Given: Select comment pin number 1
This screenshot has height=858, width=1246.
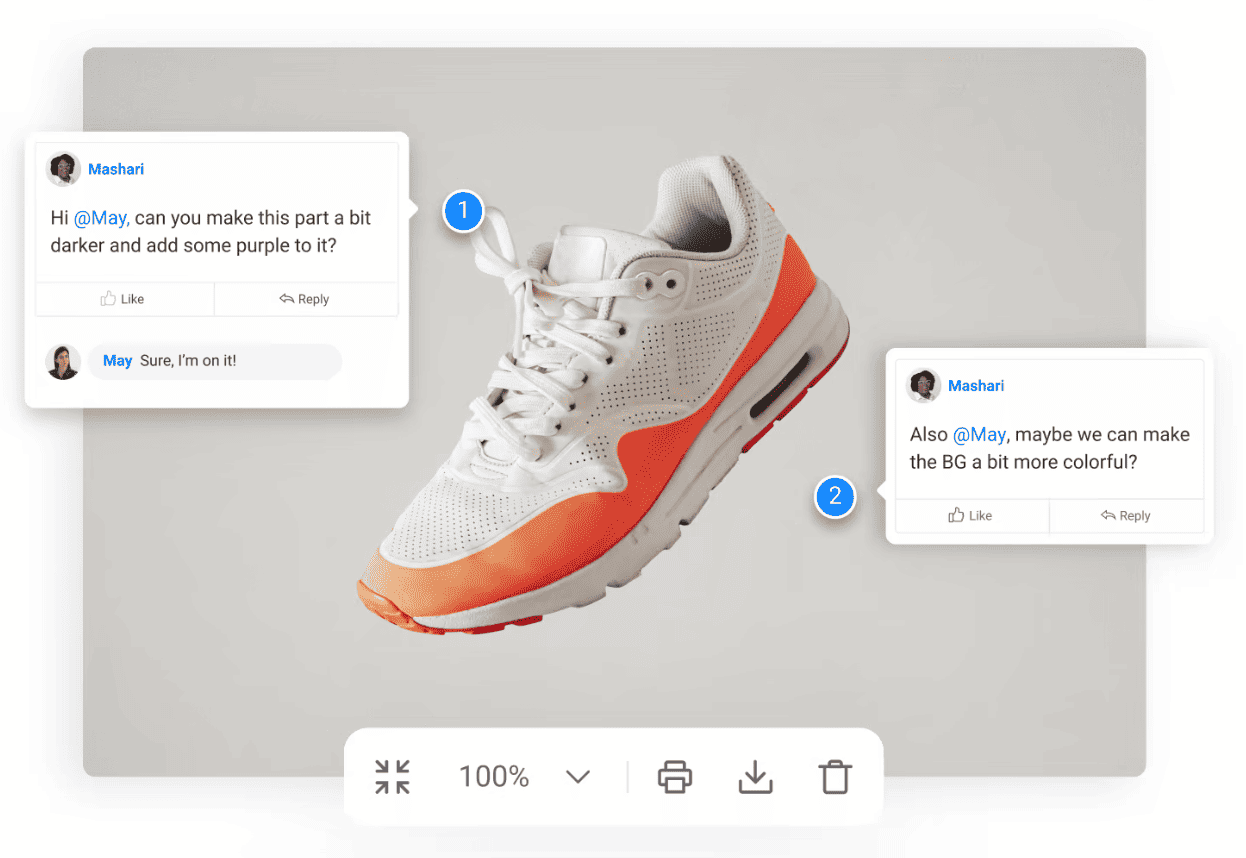Looking at the screenshot, I should tap(463, 212).
